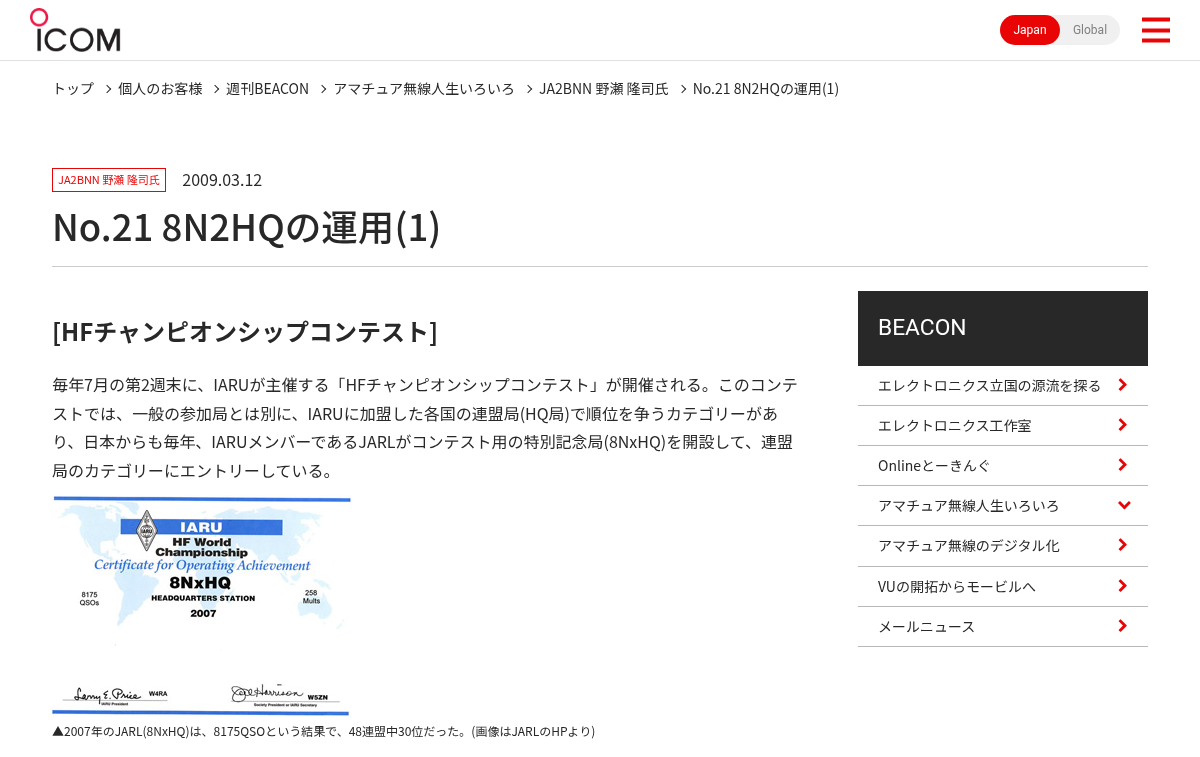The width and height of the screenshot is (1200, 757).
Task: Open 個人のお客様 breadcrumb link
Action: click(x=160, y=88)
